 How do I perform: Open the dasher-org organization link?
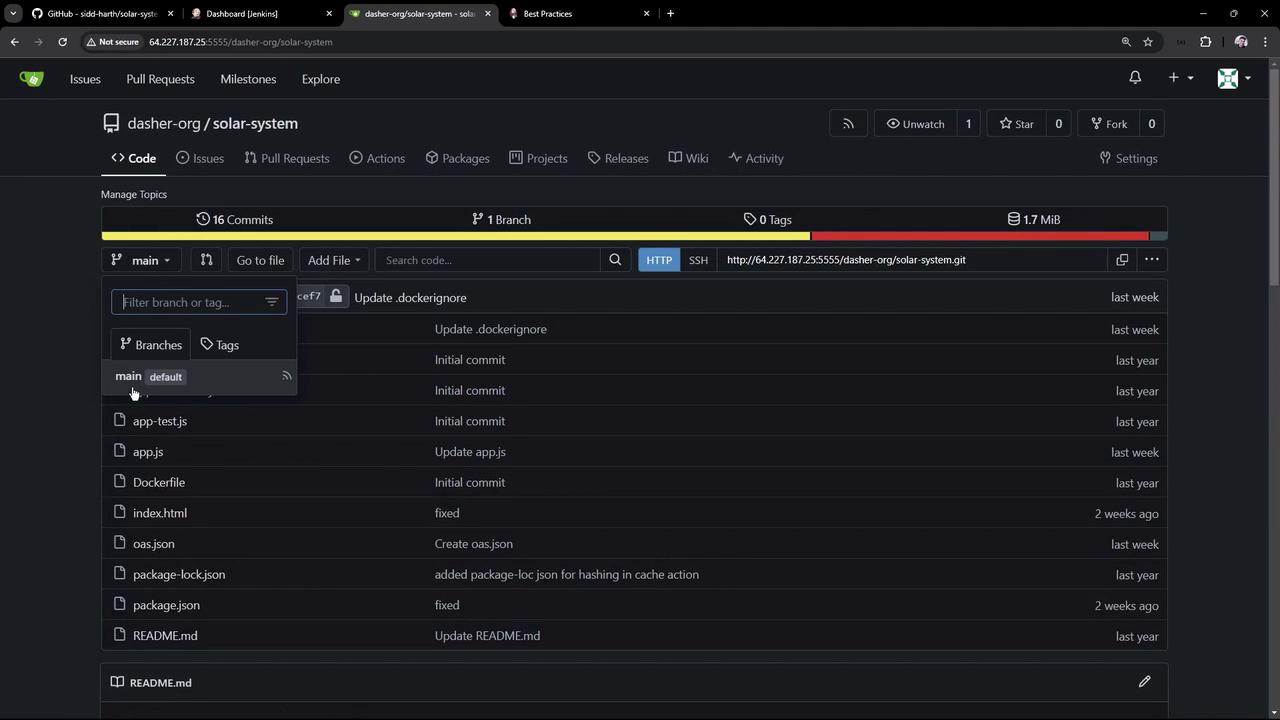[164, 123]
